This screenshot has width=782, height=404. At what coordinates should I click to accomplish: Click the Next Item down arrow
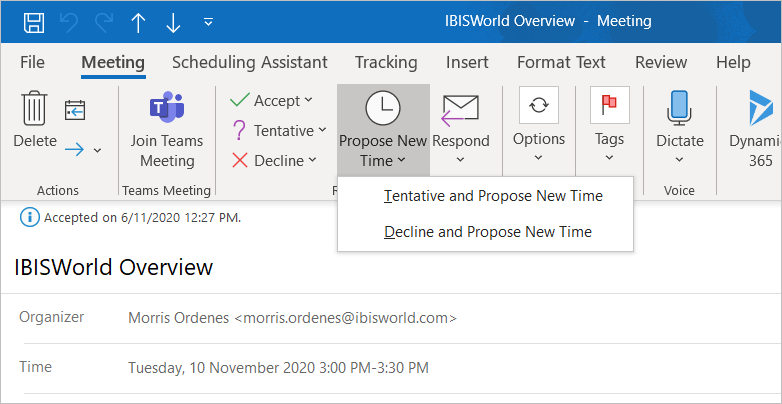pos(173,21)
